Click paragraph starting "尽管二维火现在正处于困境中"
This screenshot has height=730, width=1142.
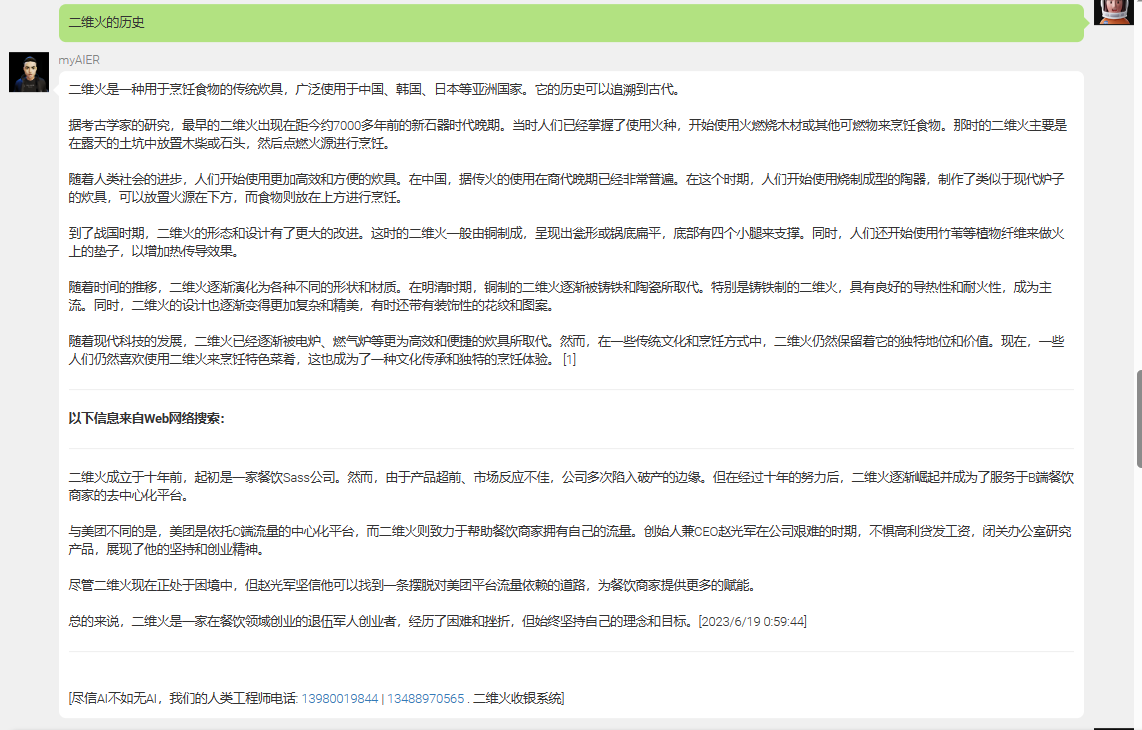(415, 585)
